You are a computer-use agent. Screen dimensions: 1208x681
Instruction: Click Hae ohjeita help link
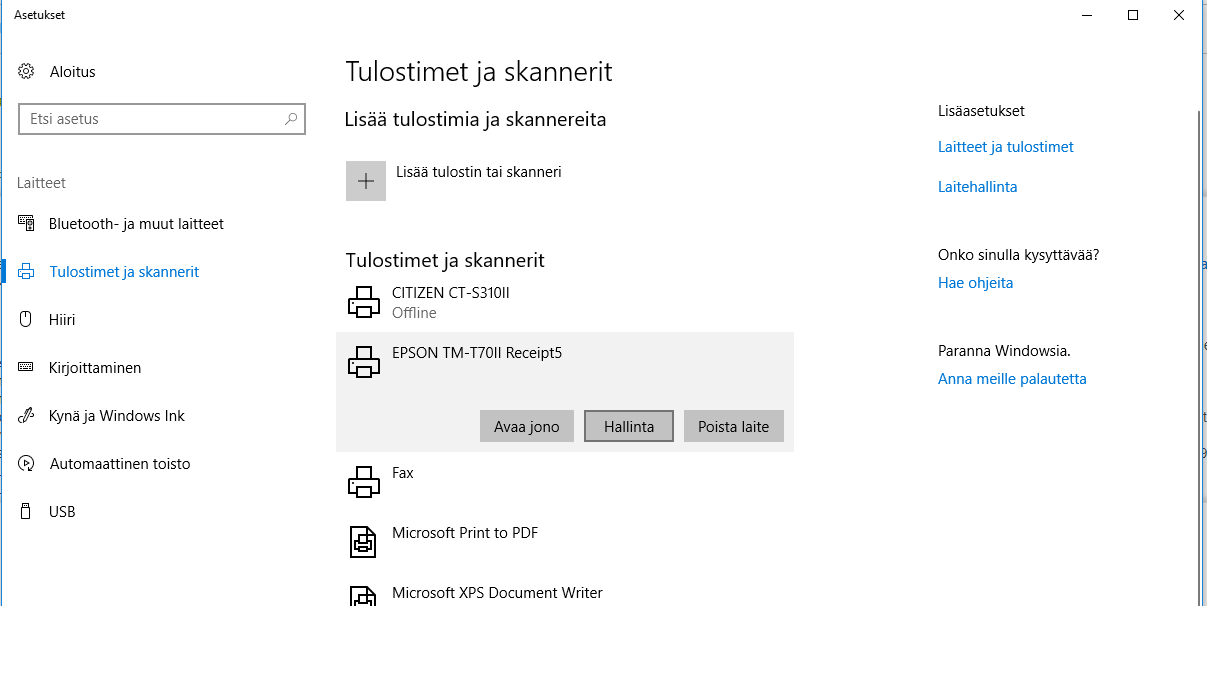tap(976, 283)
